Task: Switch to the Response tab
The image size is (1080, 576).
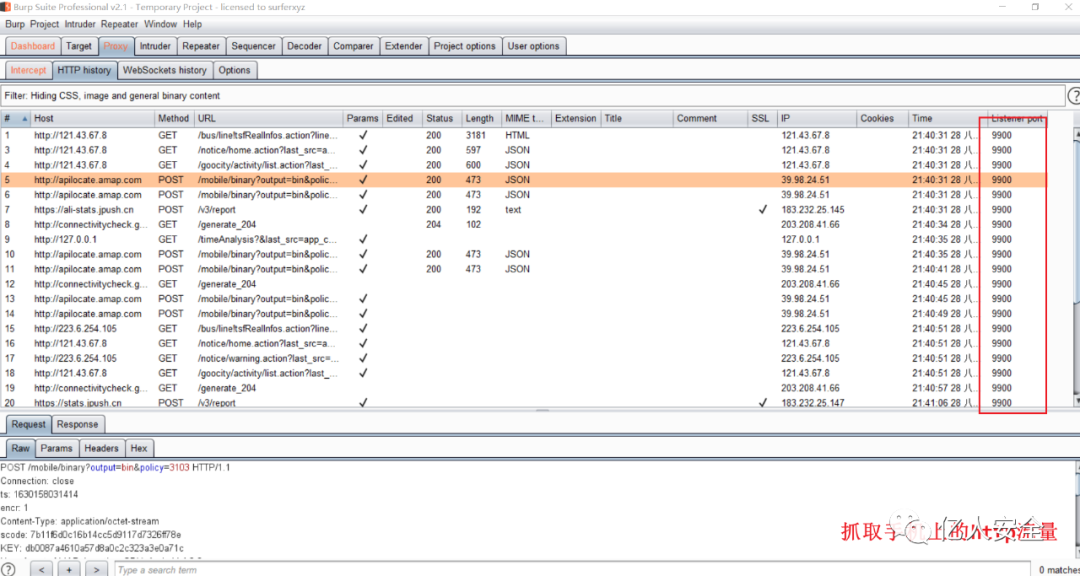Action: (79, 424)
